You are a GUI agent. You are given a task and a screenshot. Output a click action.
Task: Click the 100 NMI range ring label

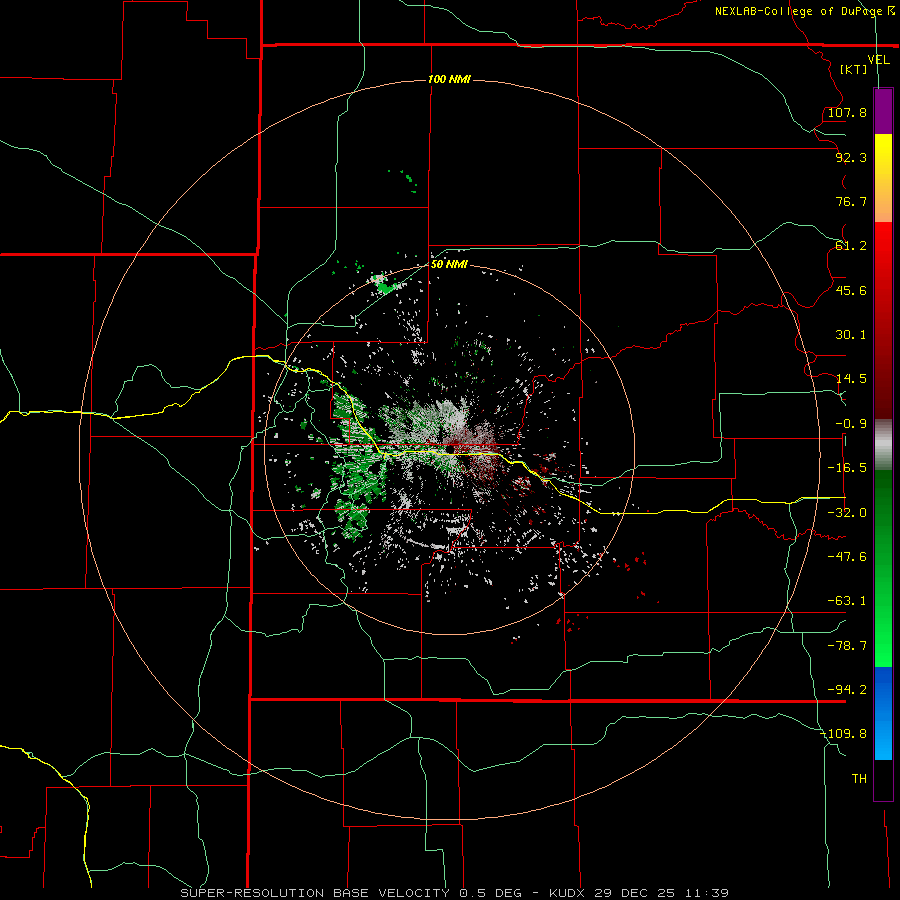(449, 79)
